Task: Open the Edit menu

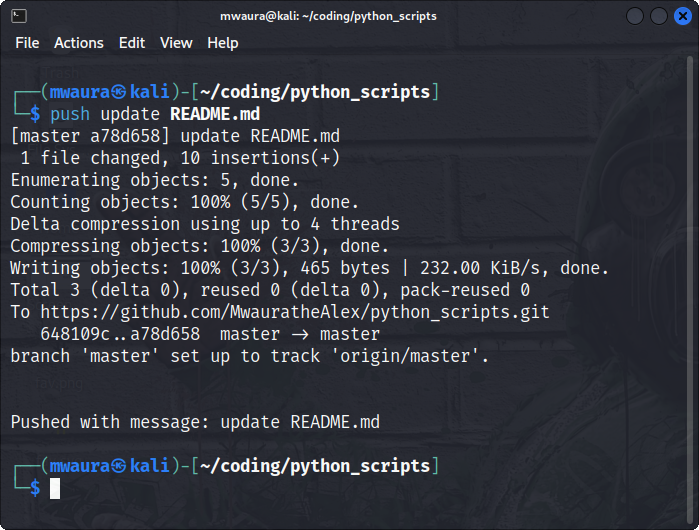Action: point(132,43)
